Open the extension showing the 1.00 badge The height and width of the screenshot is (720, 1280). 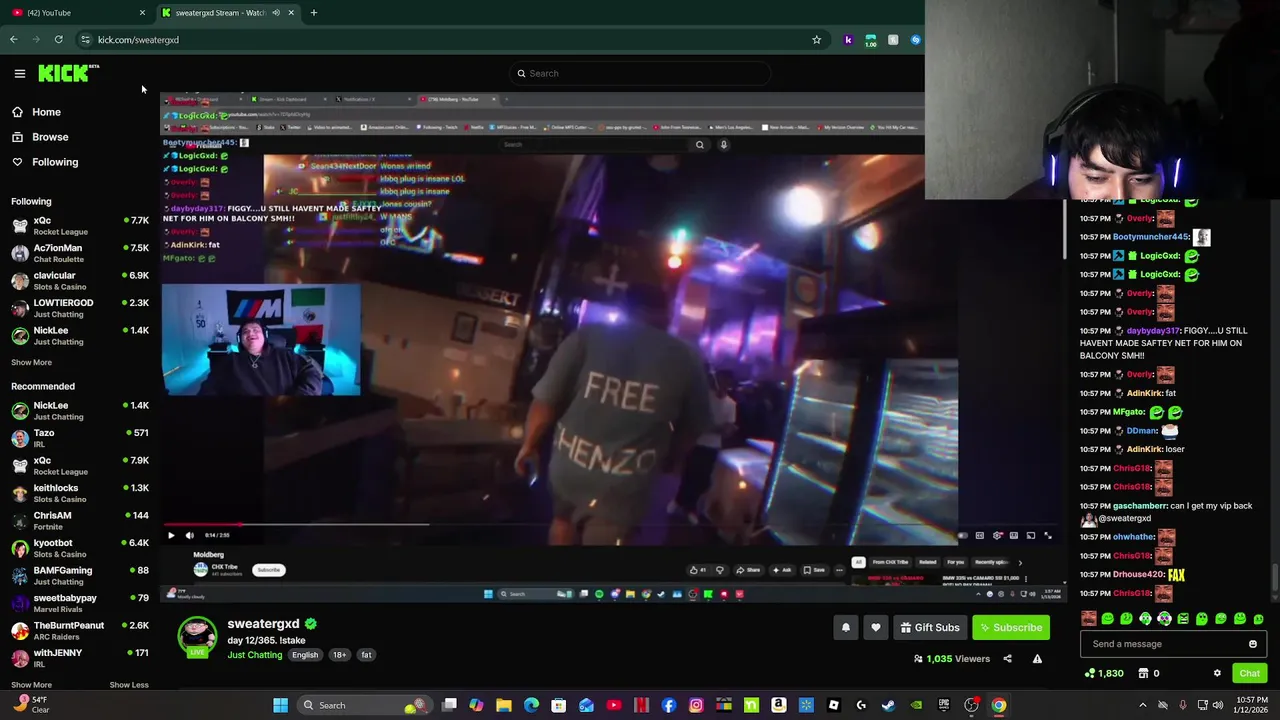click(x=871, y=40)
